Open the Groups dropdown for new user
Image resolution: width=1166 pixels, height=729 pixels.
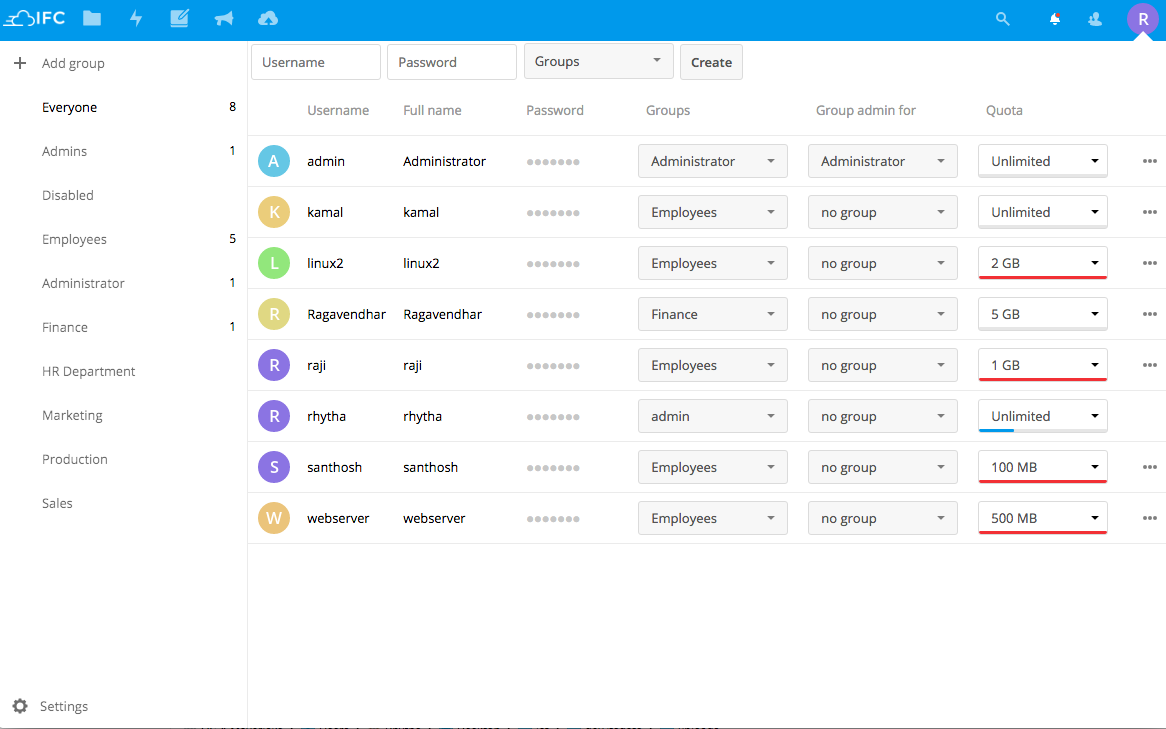[x=599, y=62]
